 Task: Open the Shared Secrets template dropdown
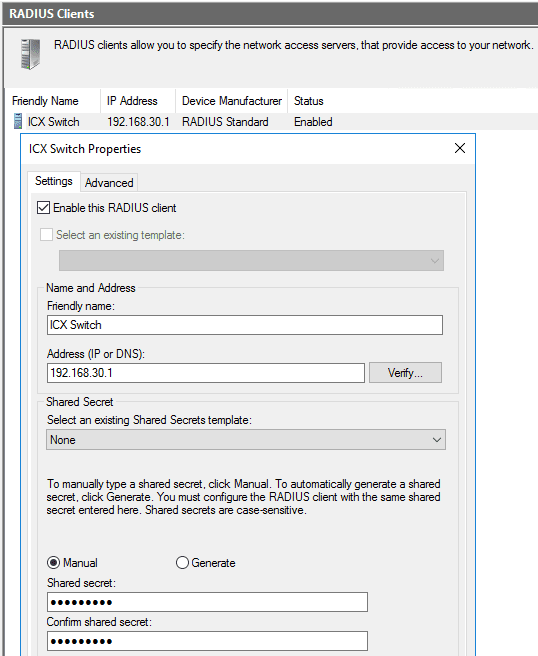tap(246, 440)
